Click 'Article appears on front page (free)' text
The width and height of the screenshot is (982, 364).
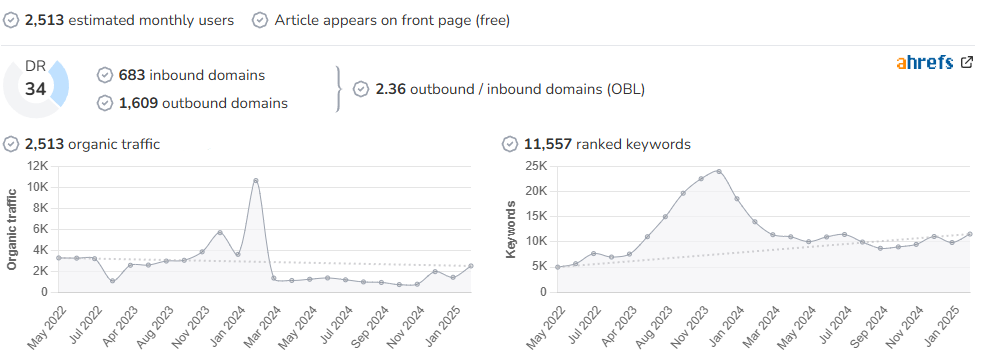(392, 20)
